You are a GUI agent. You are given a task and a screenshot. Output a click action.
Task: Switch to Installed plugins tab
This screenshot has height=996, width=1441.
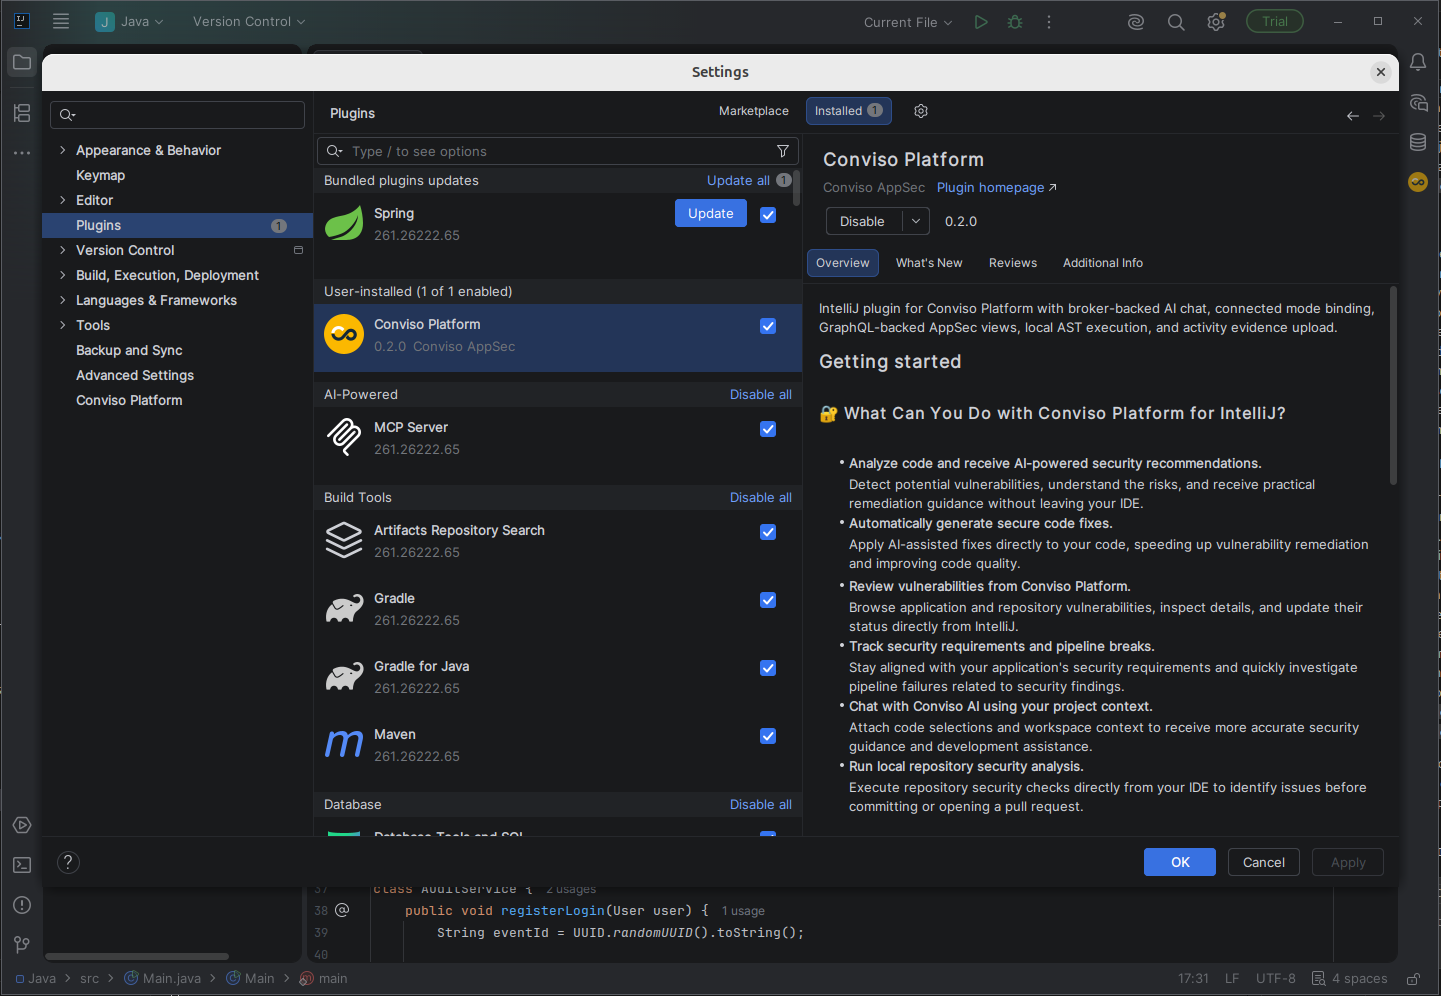(848, 111)
